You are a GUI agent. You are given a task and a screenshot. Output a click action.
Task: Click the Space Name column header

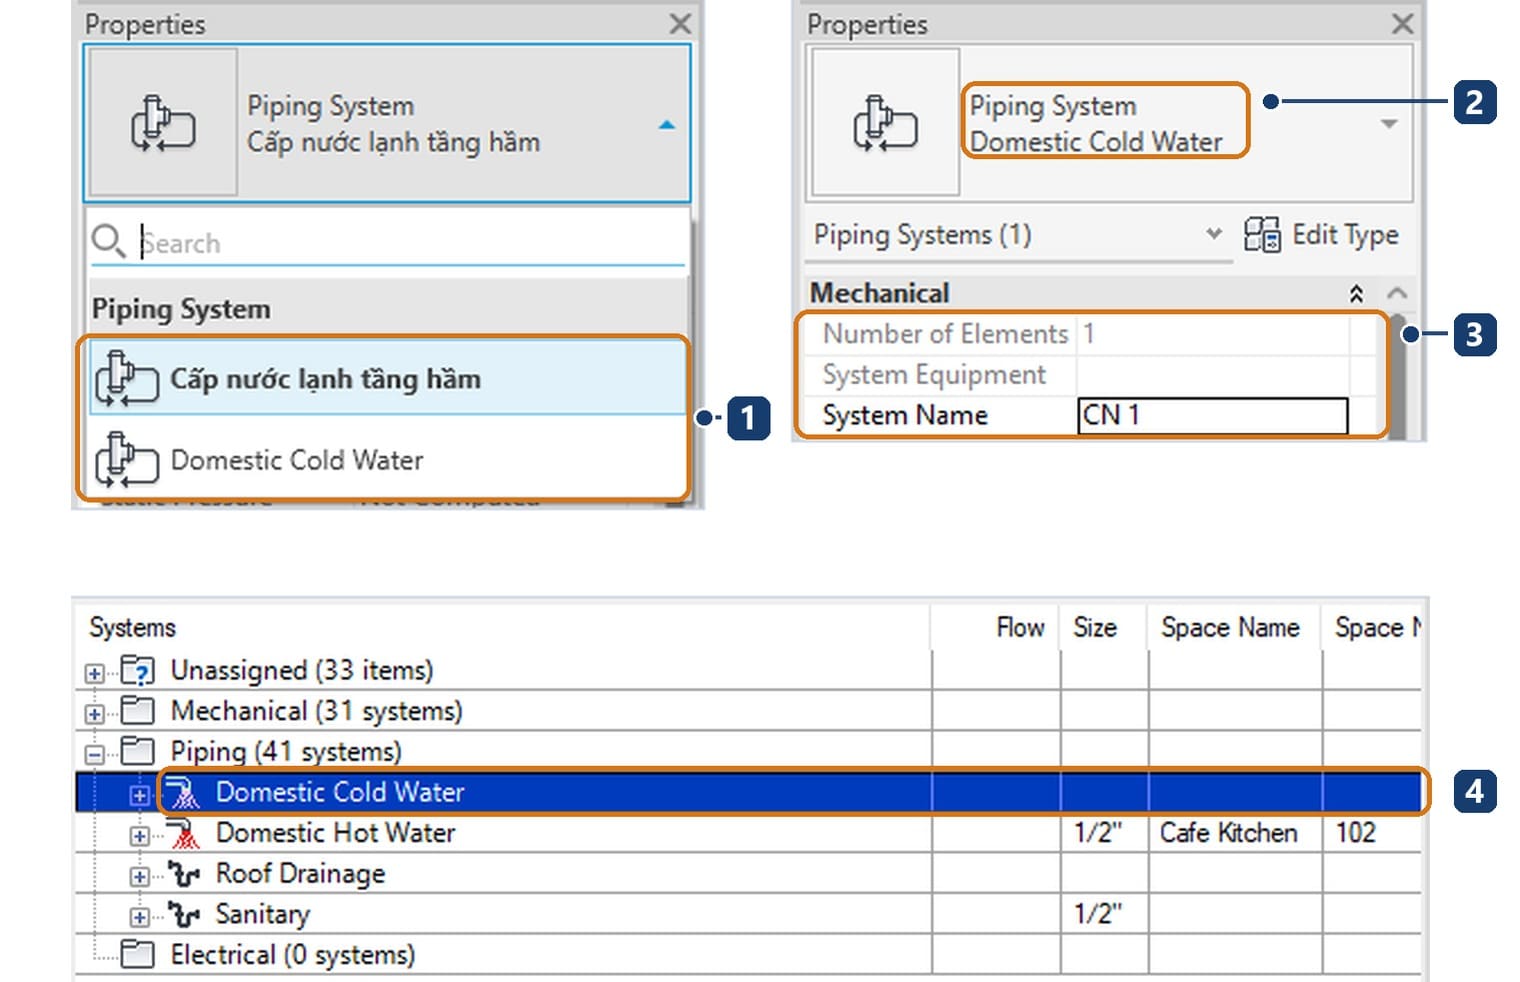click(1230, 628)
